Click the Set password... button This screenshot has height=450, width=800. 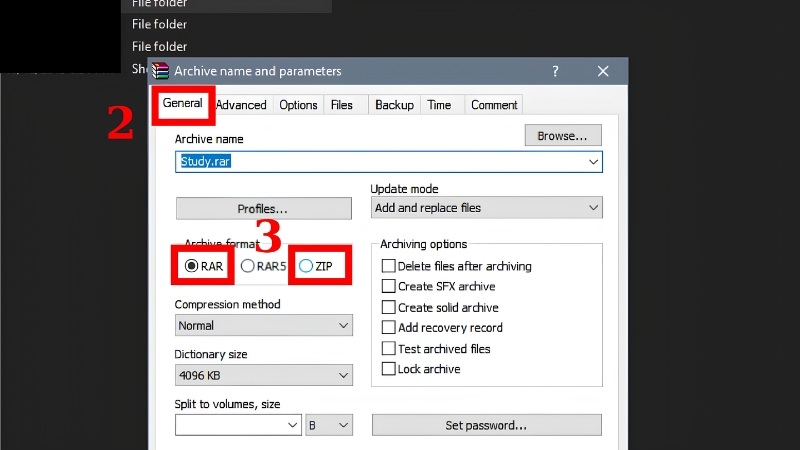[x=486, y=425]
